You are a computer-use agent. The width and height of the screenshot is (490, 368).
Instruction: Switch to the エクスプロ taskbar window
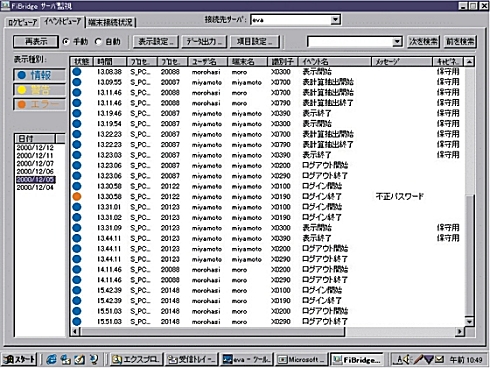(136, 359)
